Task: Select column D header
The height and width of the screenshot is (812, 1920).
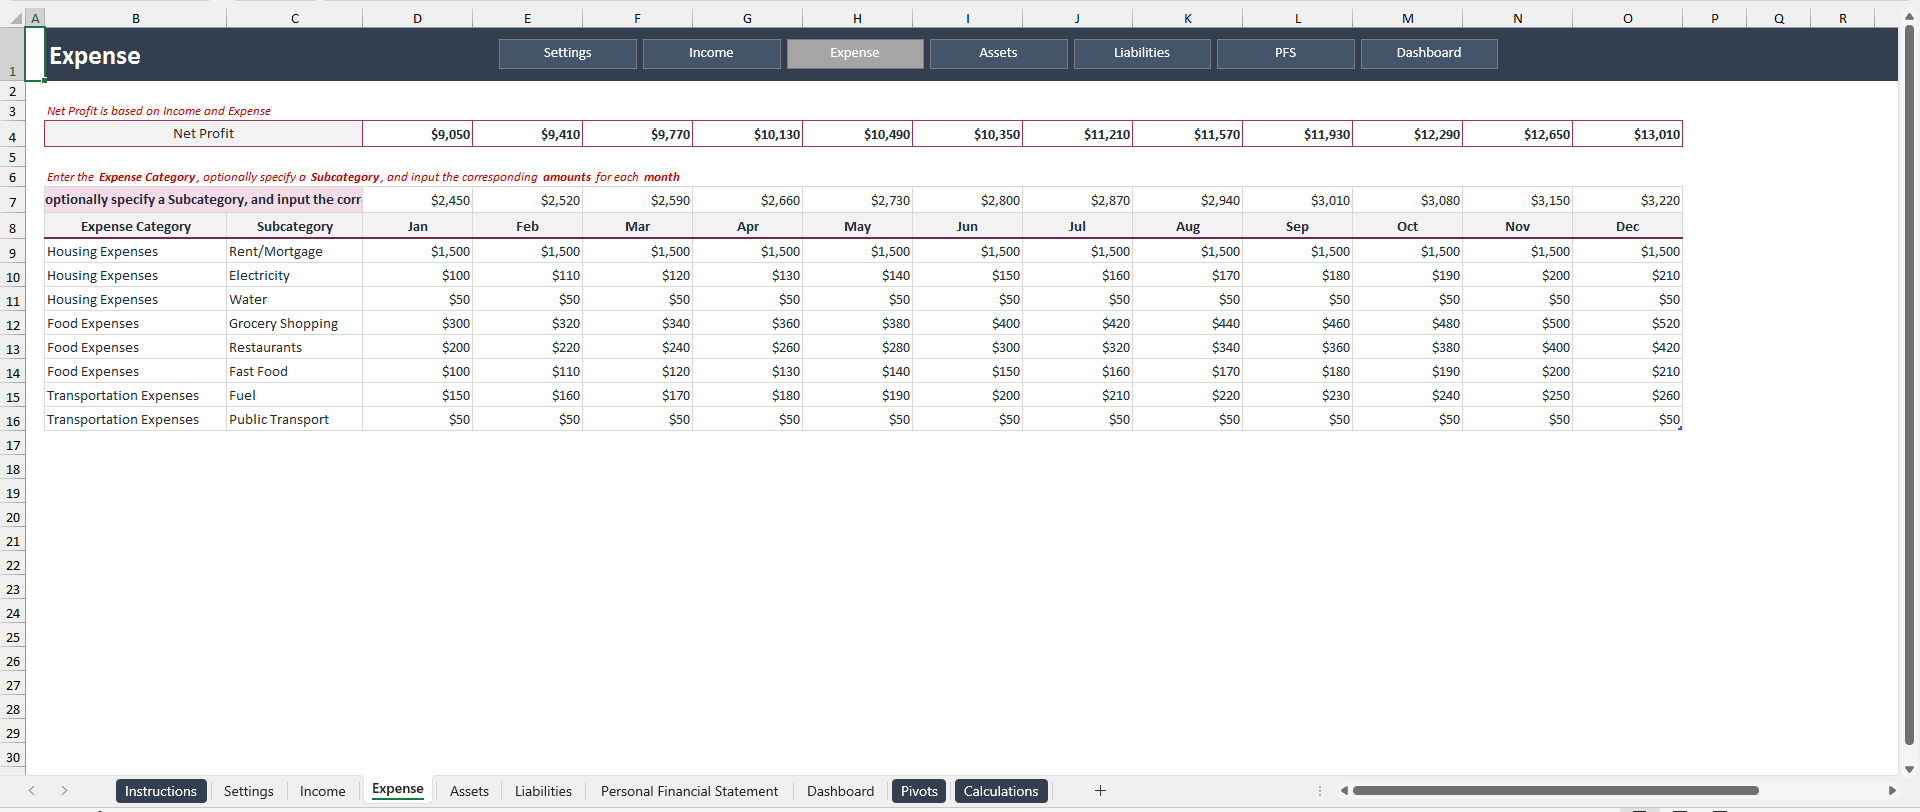Action: coord(417,18)
